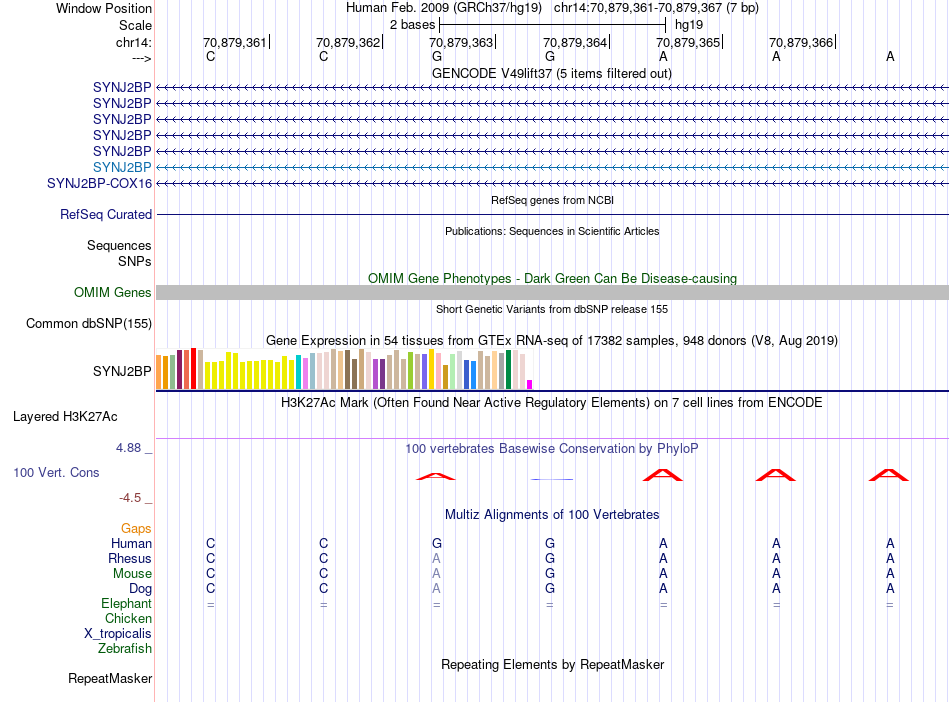
Task: Select the Mouse alignment row label
Action: click(132, 574)
